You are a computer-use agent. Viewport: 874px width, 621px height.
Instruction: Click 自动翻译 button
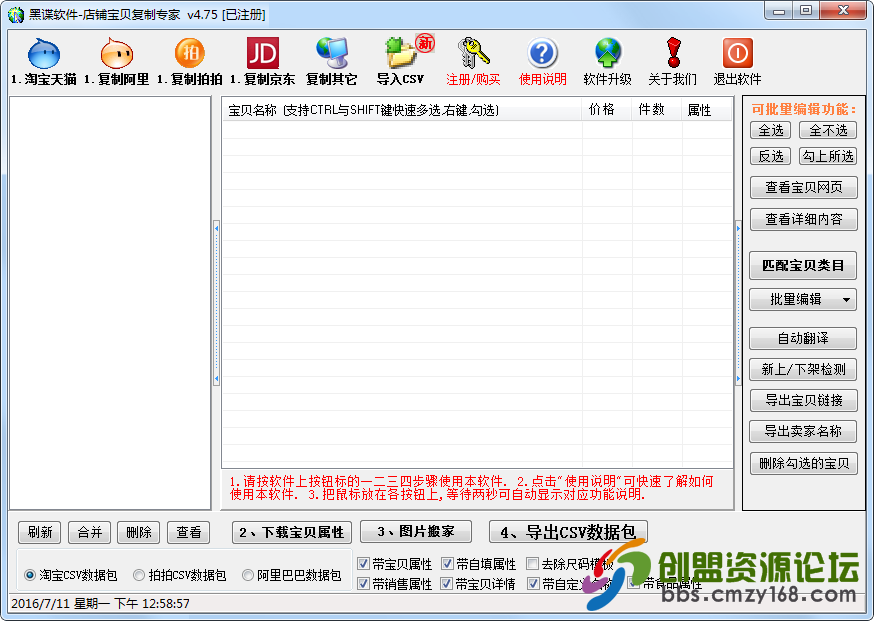tap(803, 338)
